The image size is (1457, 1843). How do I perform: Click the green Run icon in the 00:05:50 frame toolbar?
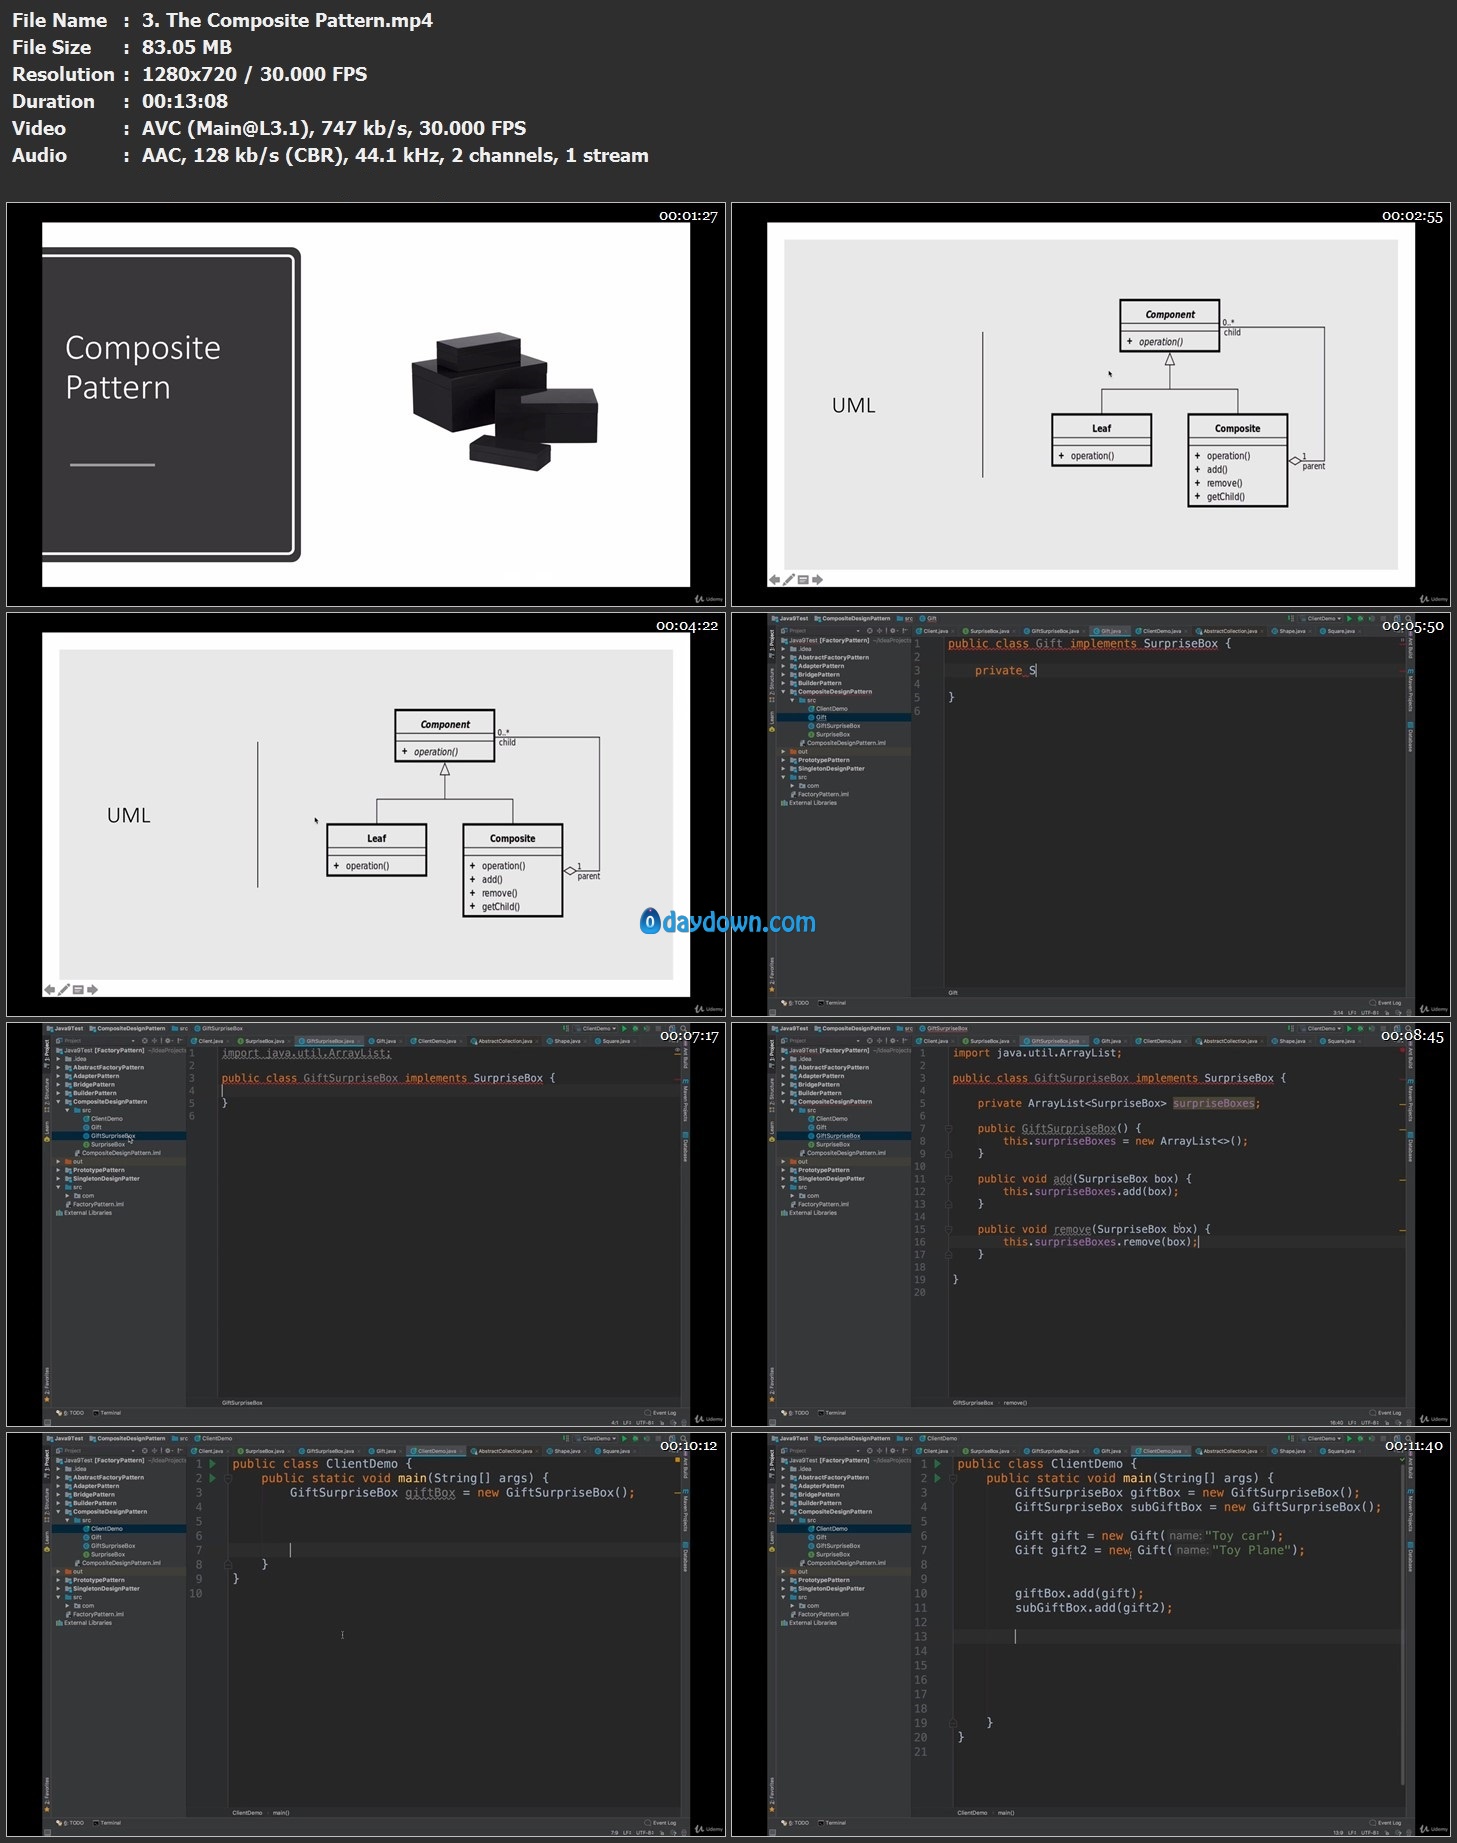pyautogui.click(x=1349, y=618)
